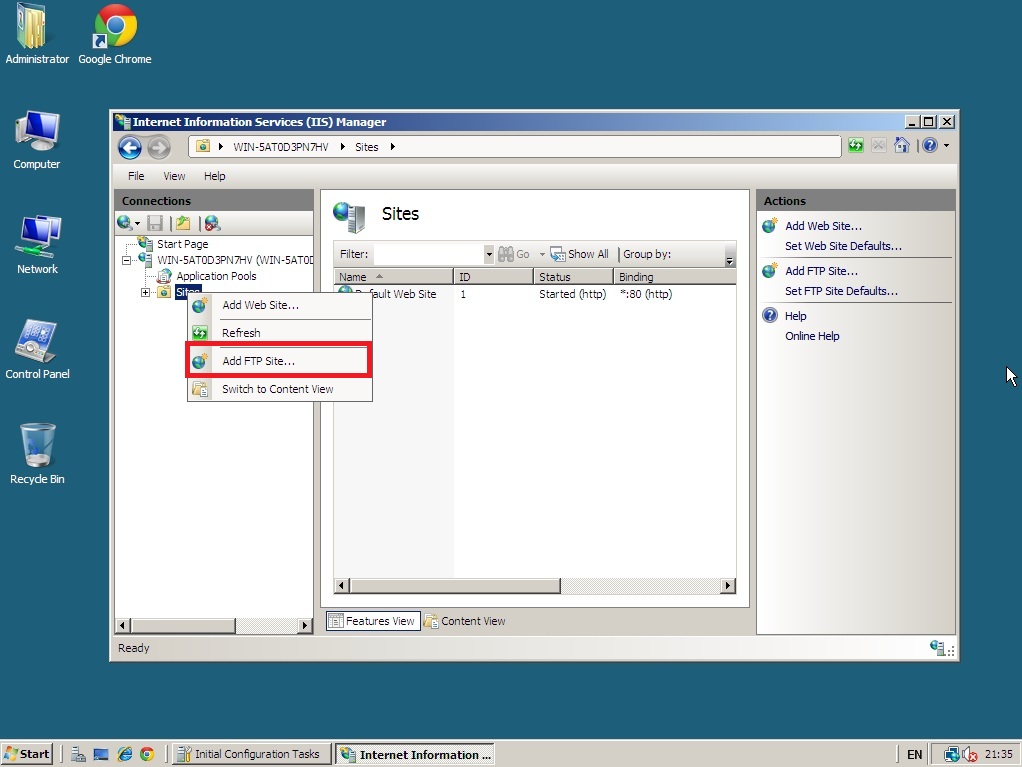Click Add Web Site in the Actions pane
1022x767 pixels.
823,226
